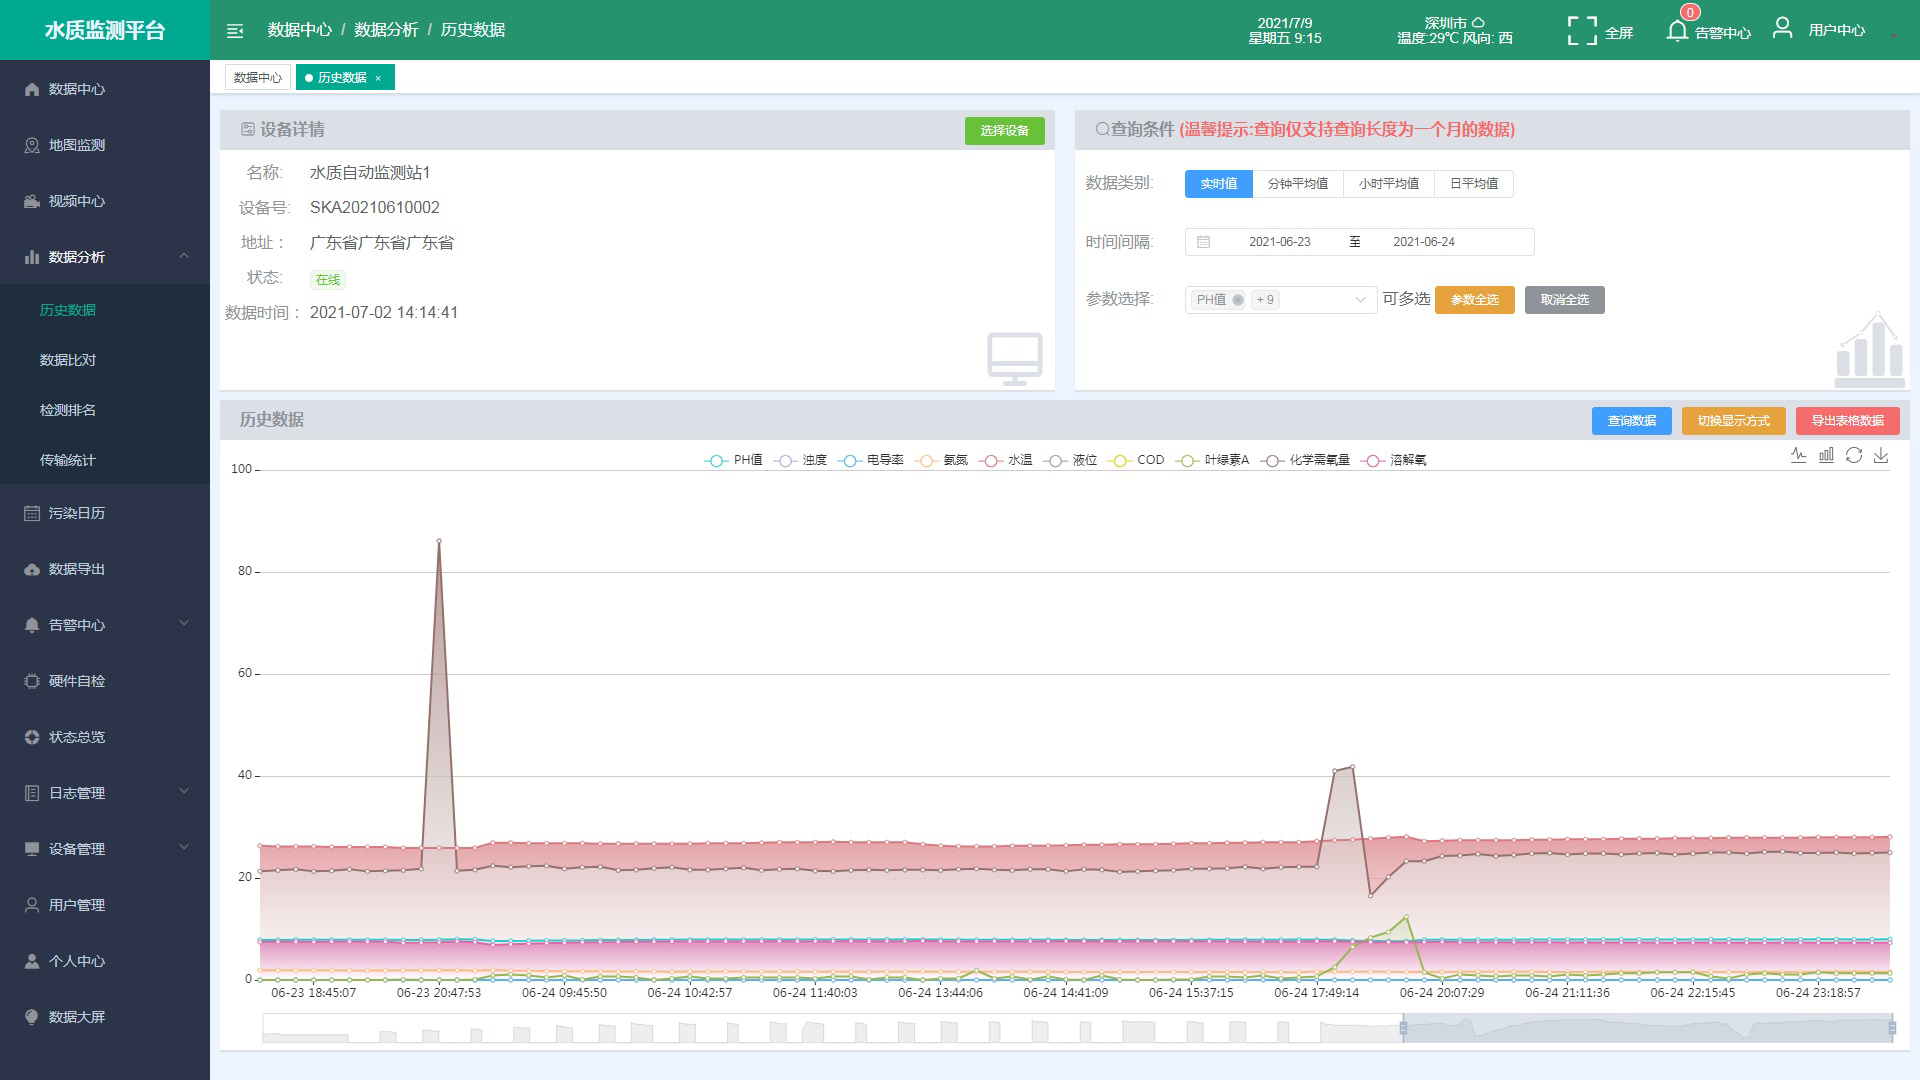Click the chart save-as-image download icon
The height and width of the screenshot is (1080, 1920).
pyautogui.click(x=1881, y=455)
